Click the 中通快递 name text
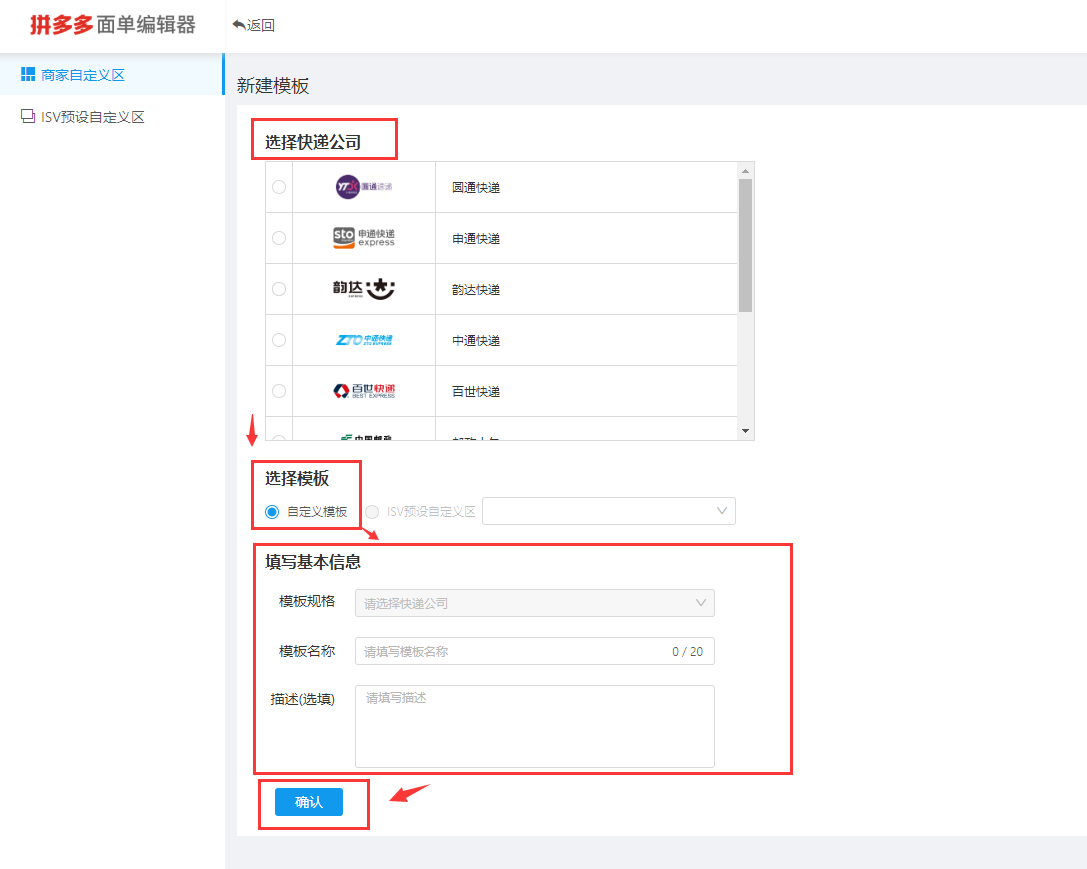Screen dimensions: 1087x869 476,340
